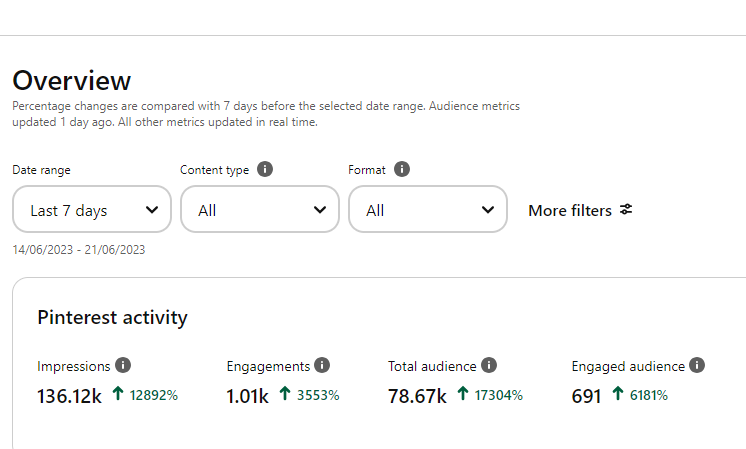Image resolution: width=746 pixels, height=449 pixels.
Task: Open the Format dropdown set to All
Action: [428, 210]
